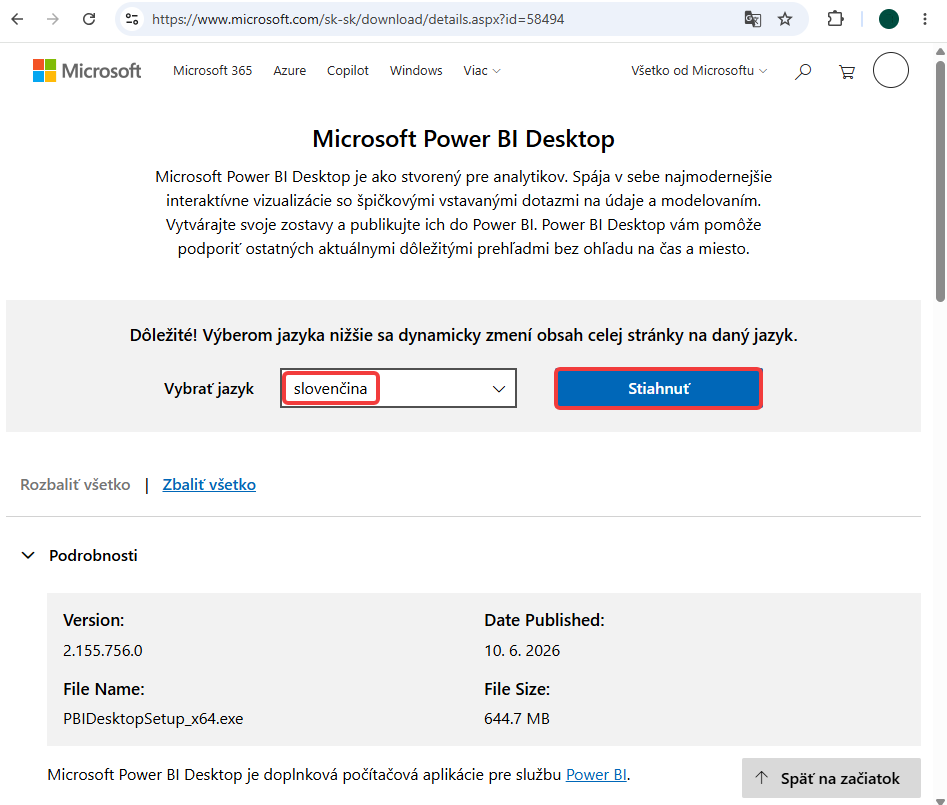Viewport: 947px width, 805px height.
Task: Click the translate page icon
Action: (x=753, y=19)
